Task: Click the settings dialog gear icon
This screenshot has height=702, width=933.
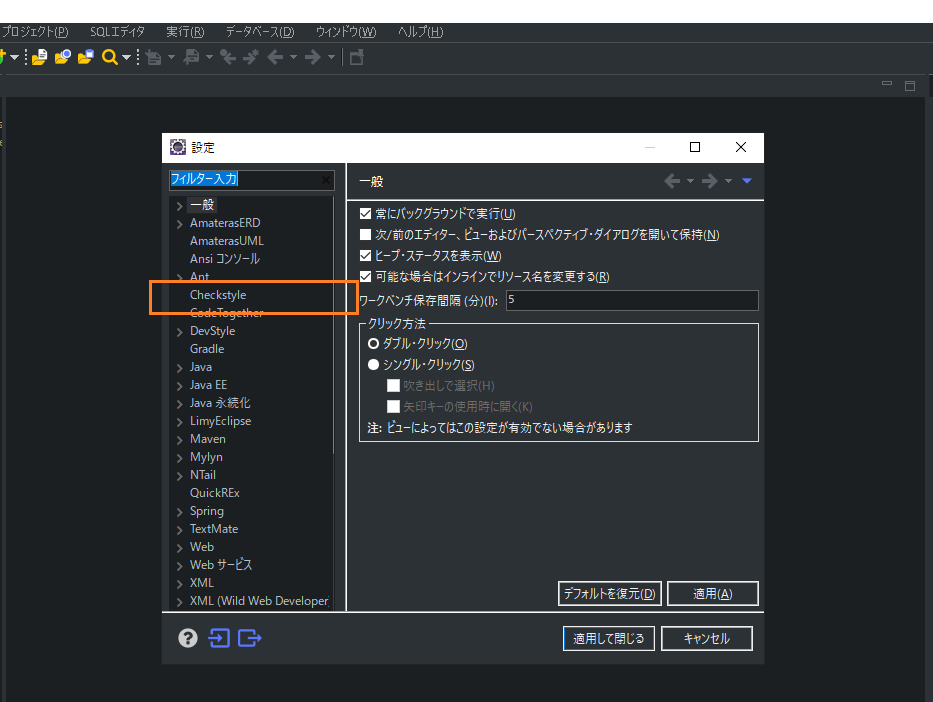Action: click(178, 147)
